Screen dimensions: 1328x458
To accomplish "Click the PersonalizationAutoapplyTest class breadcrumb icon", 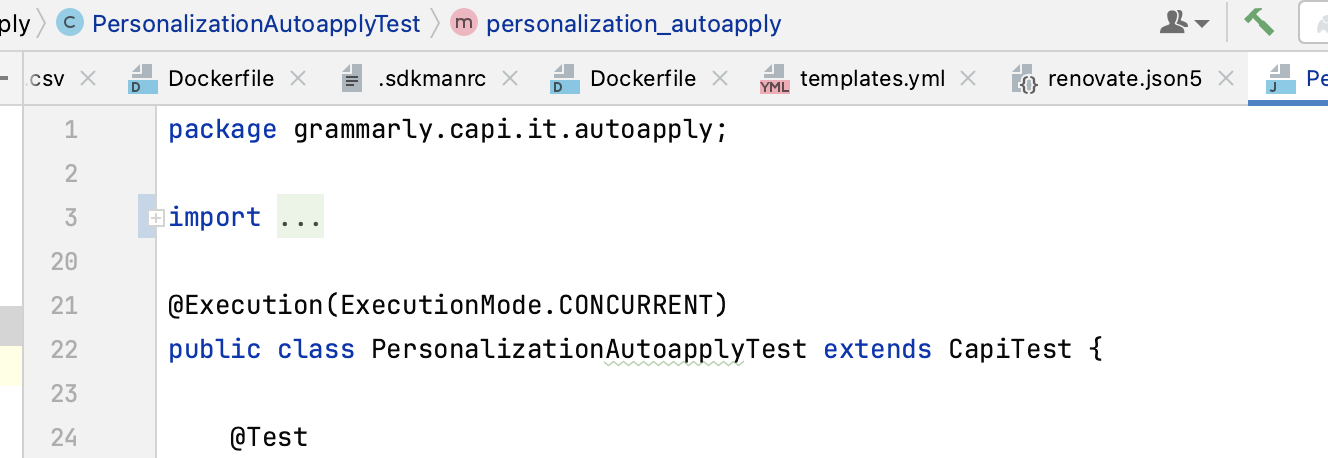I will click(70, 23).
